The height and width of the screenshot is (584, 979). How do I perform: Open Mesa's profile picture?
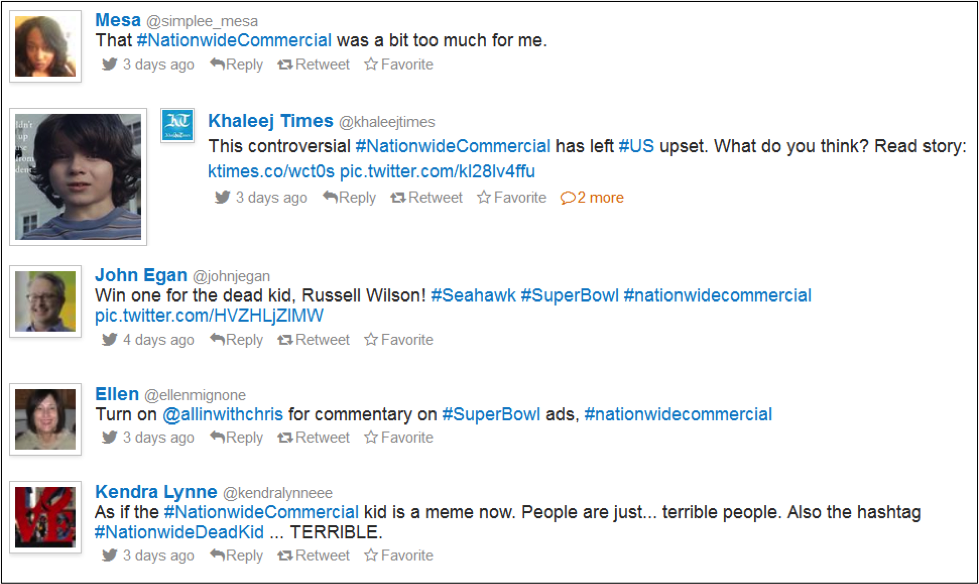pyautogui.click(x=46, y=47)
